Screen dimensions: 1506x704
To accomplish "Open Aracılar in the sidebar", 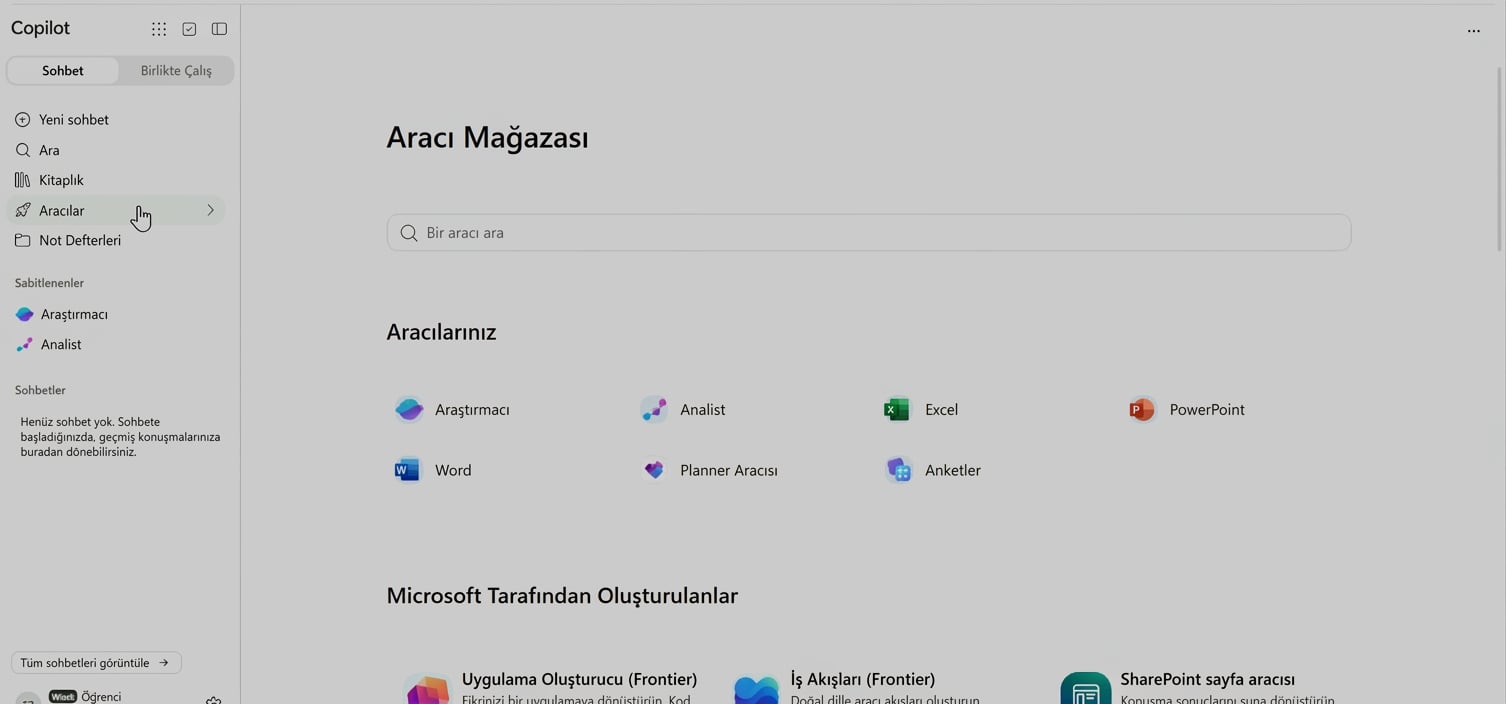I will pos(116,210).
